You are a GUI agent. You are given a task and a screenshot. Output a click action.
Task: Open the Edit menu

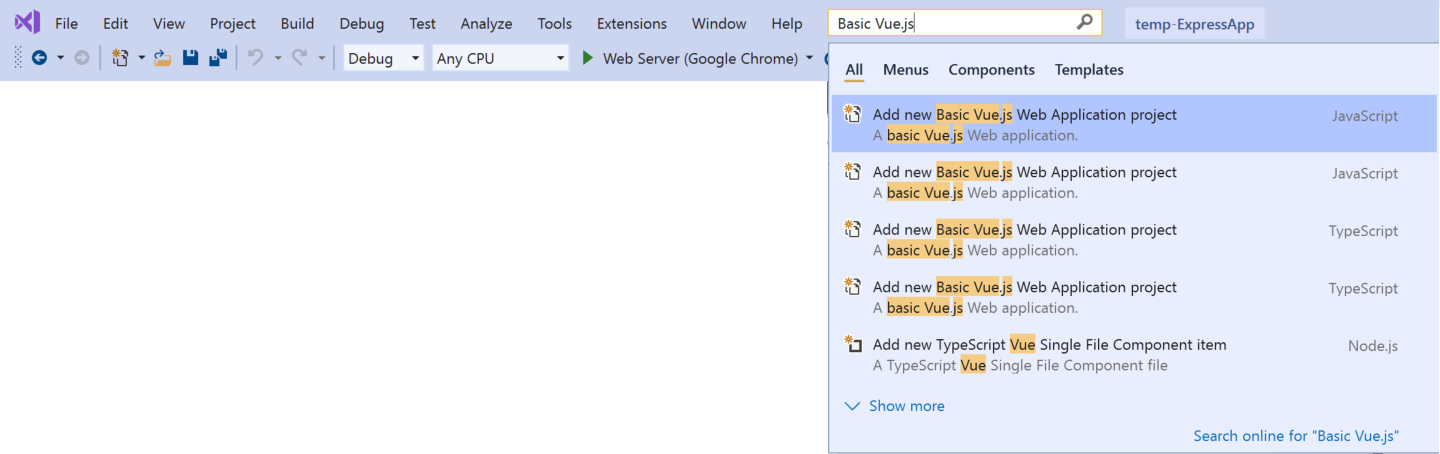coord(116,23)
